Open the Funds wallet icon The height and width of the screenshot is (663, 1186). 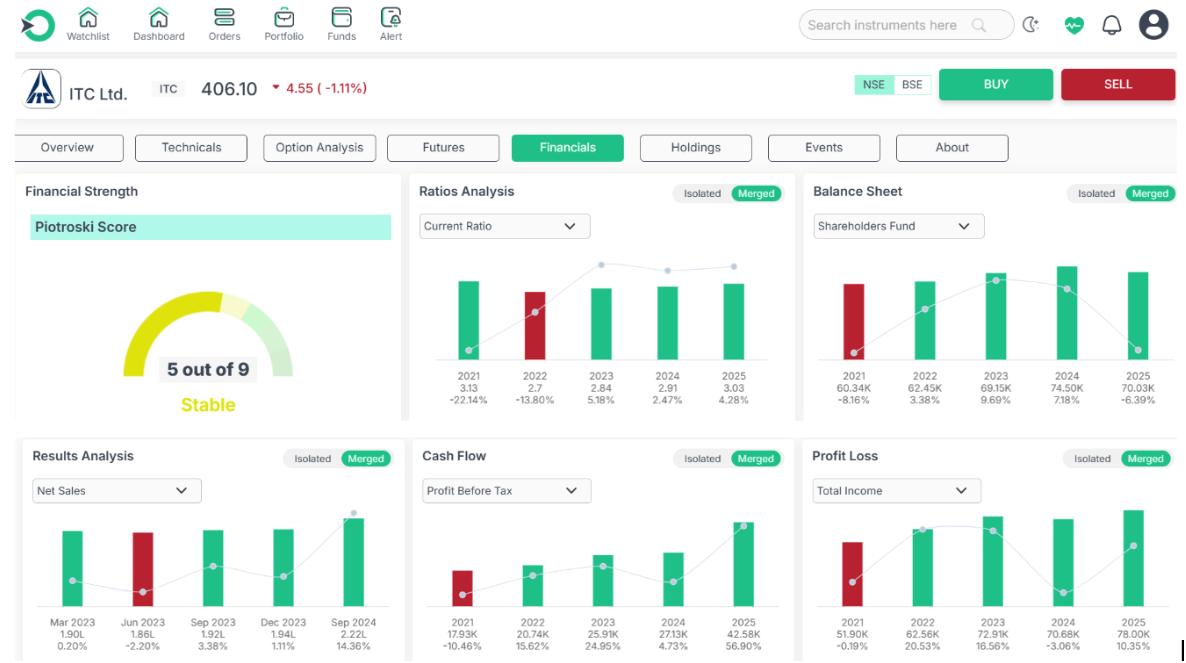(x=341, y=19)
